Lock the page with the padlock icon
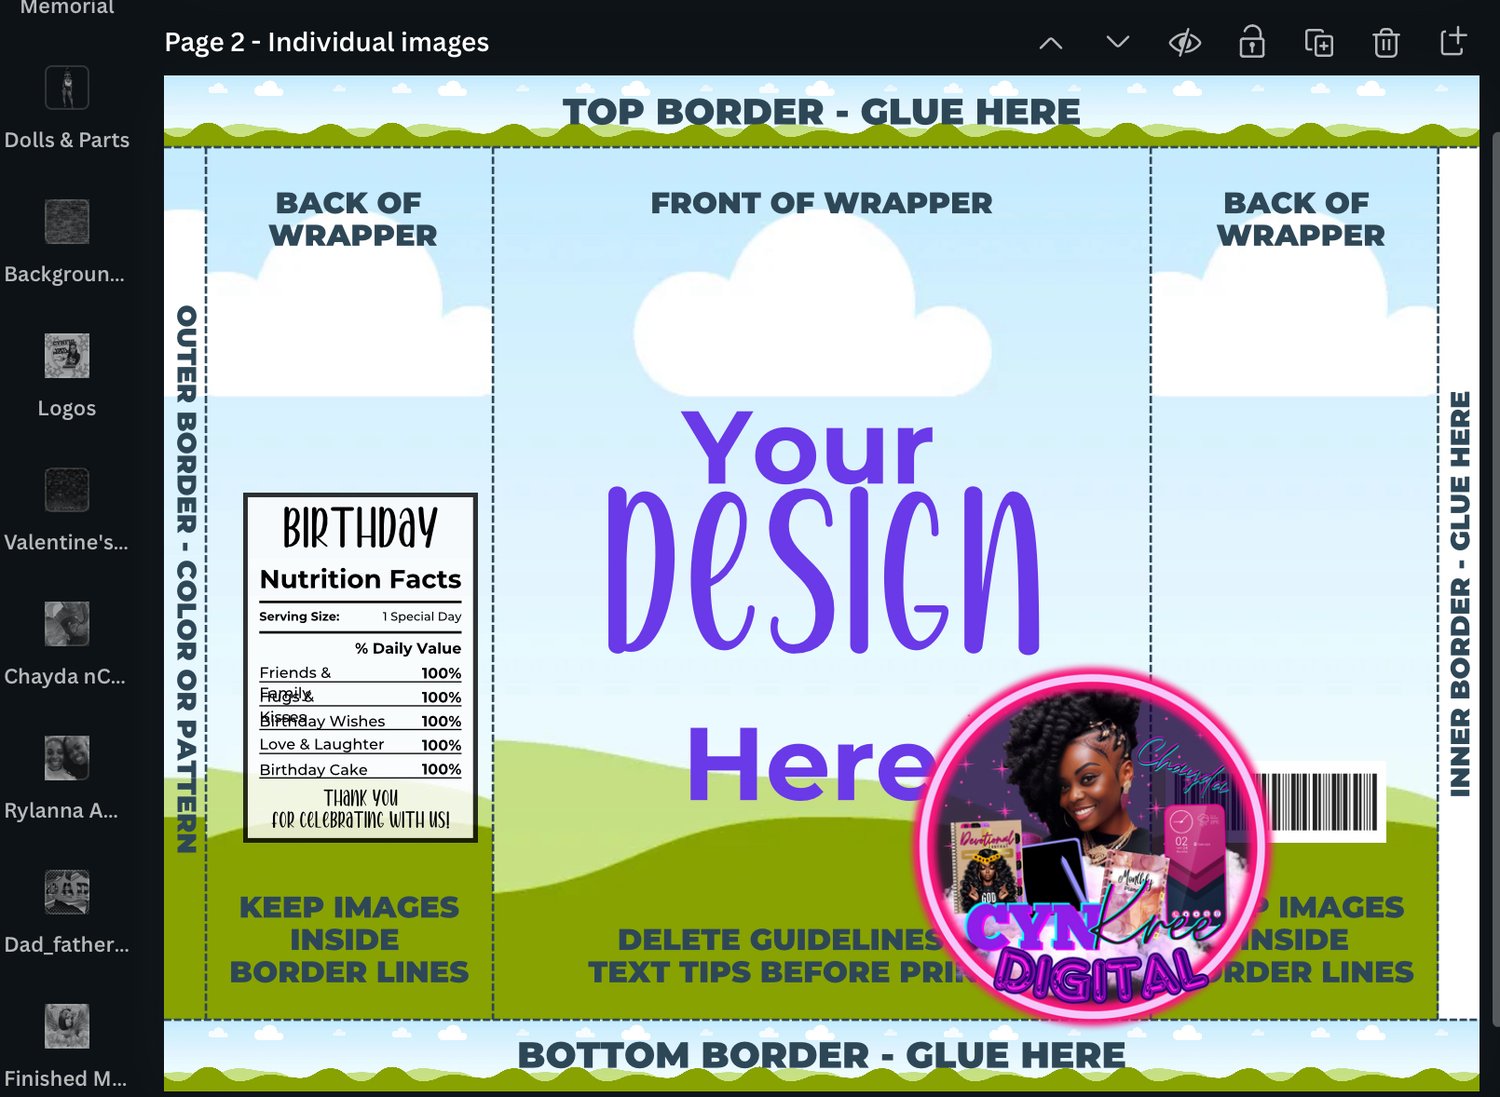This screenshot has width=1500, height=1097. point(1252,43)
